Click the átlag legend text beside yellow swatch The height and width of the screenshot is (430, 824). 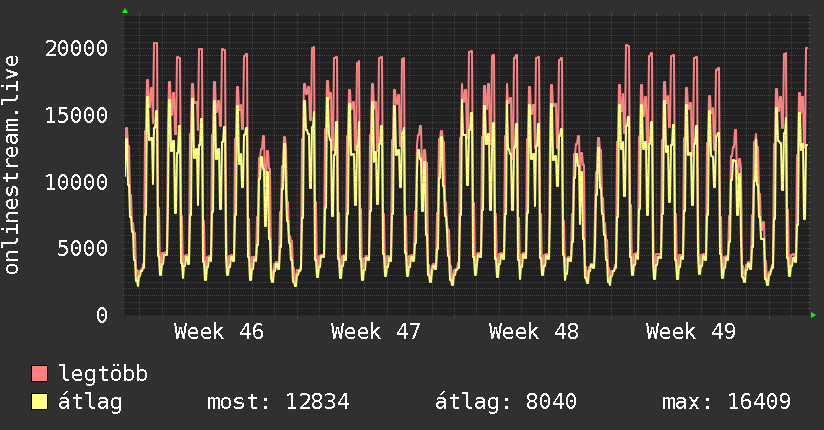point(91,402)
